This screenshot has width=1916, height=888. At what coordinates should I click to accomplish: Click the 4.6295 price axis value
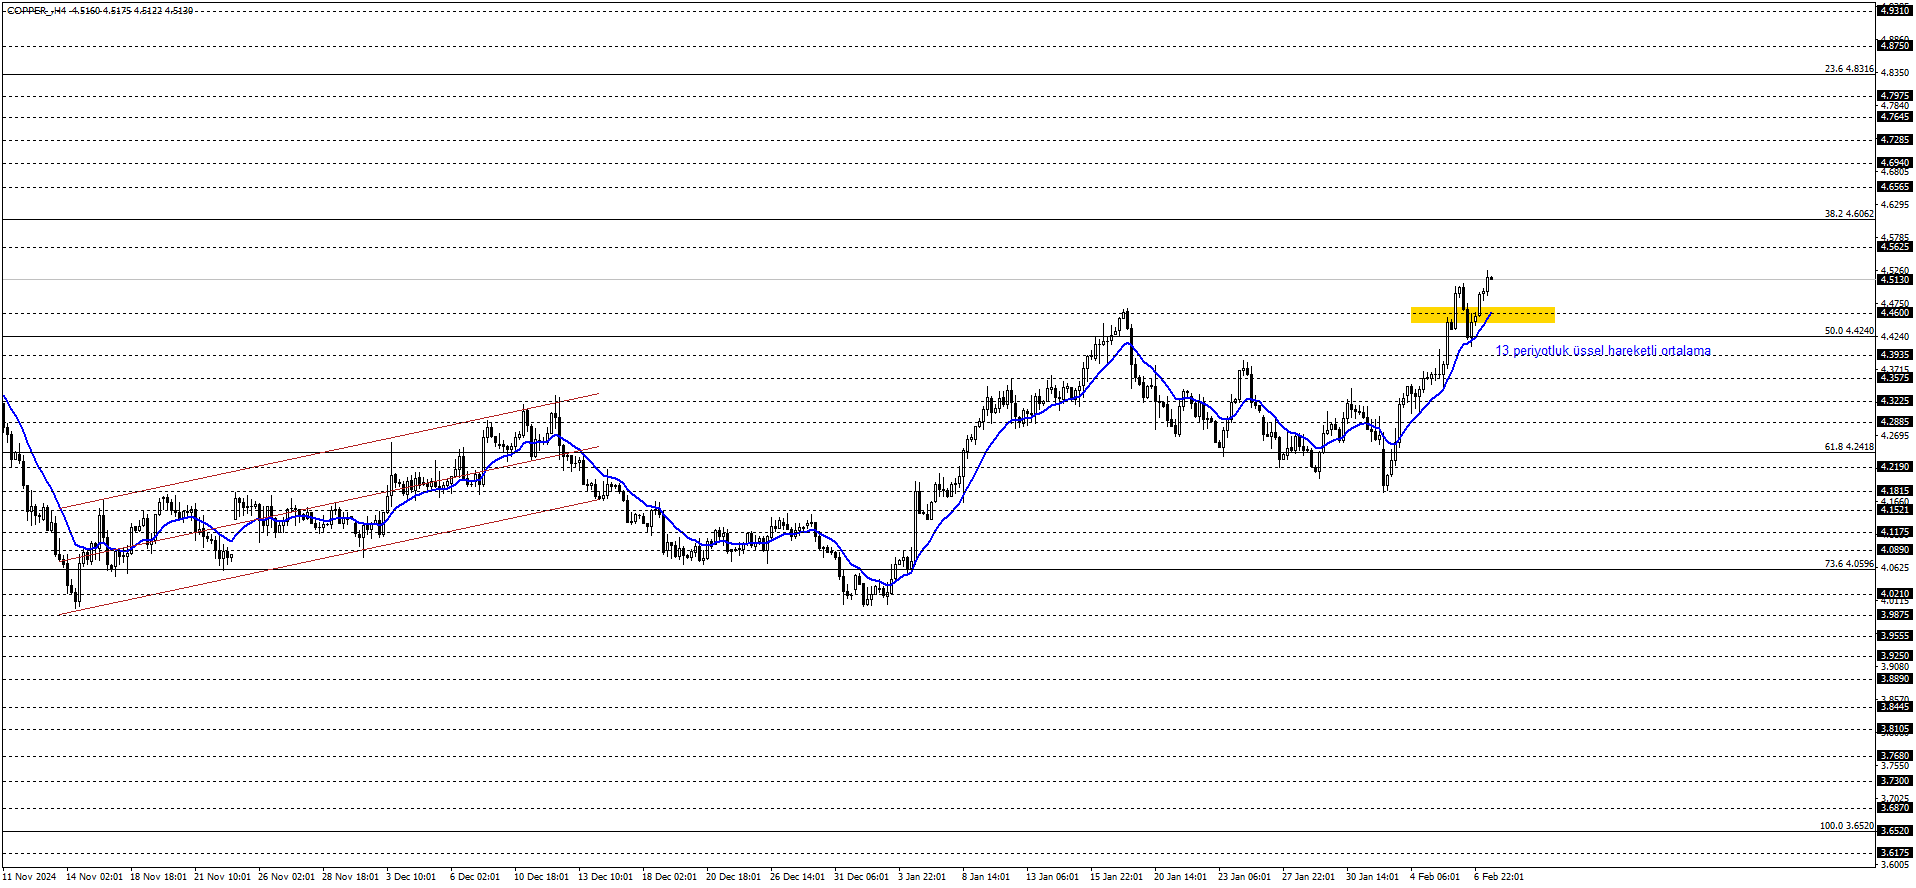pyautogui.click(x=1895, y=205)
